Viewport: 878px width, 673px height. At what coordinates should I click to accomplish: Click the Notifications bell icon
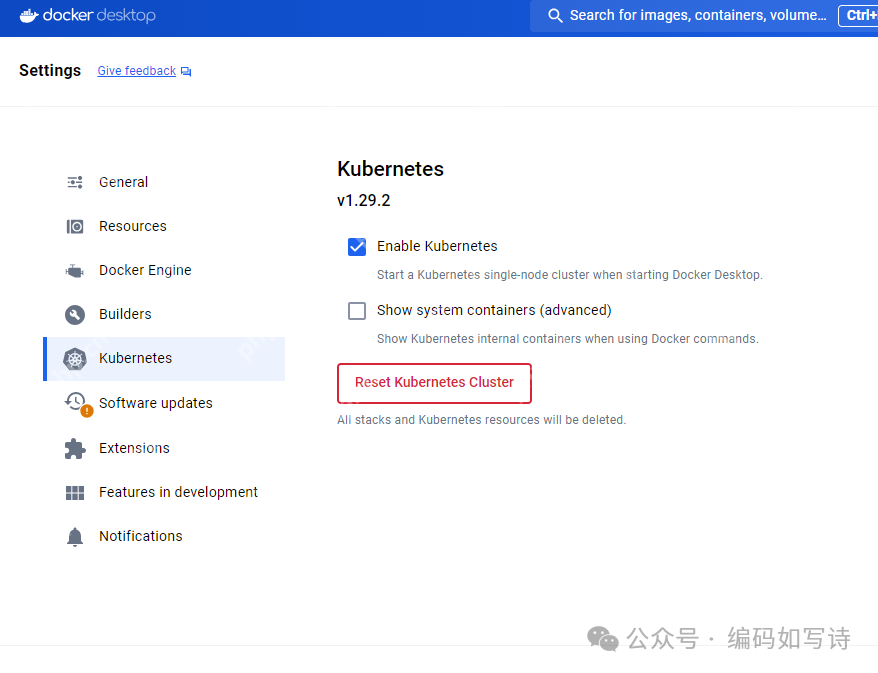(x=75, y=536)
